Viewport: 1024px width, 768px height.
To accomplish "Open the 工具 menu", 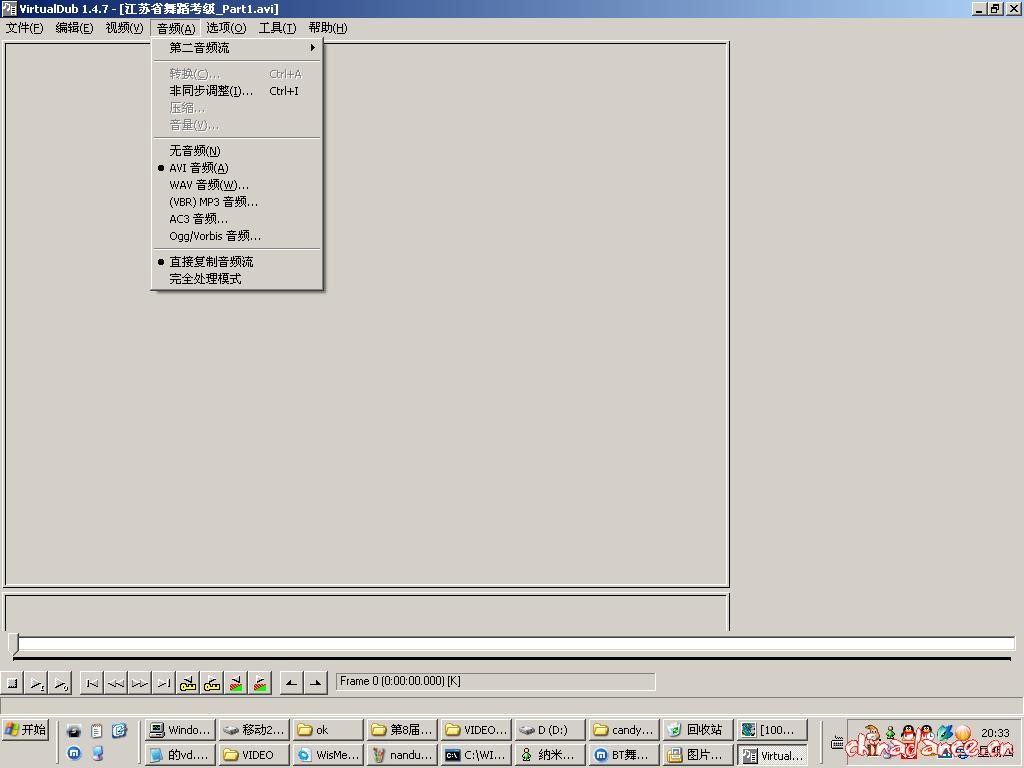I will [x=277, y=28].
